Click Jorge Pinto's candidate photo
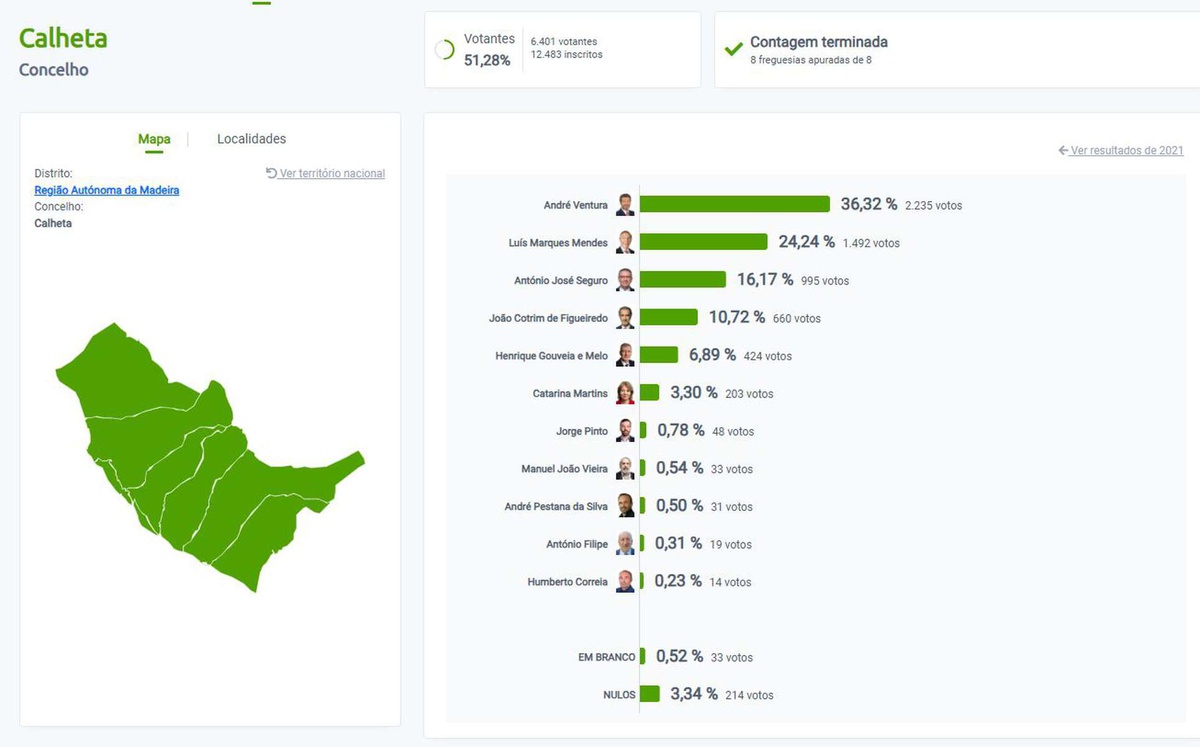The image size is (1200, 747). 625,431
